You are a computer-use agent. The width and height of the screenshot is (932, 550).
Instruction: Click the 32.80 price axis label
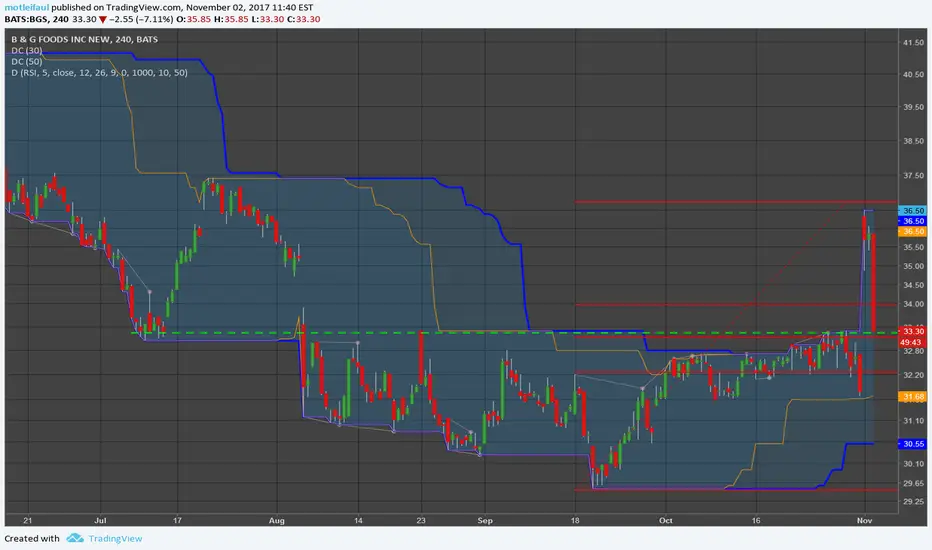[x=914, y=351]
